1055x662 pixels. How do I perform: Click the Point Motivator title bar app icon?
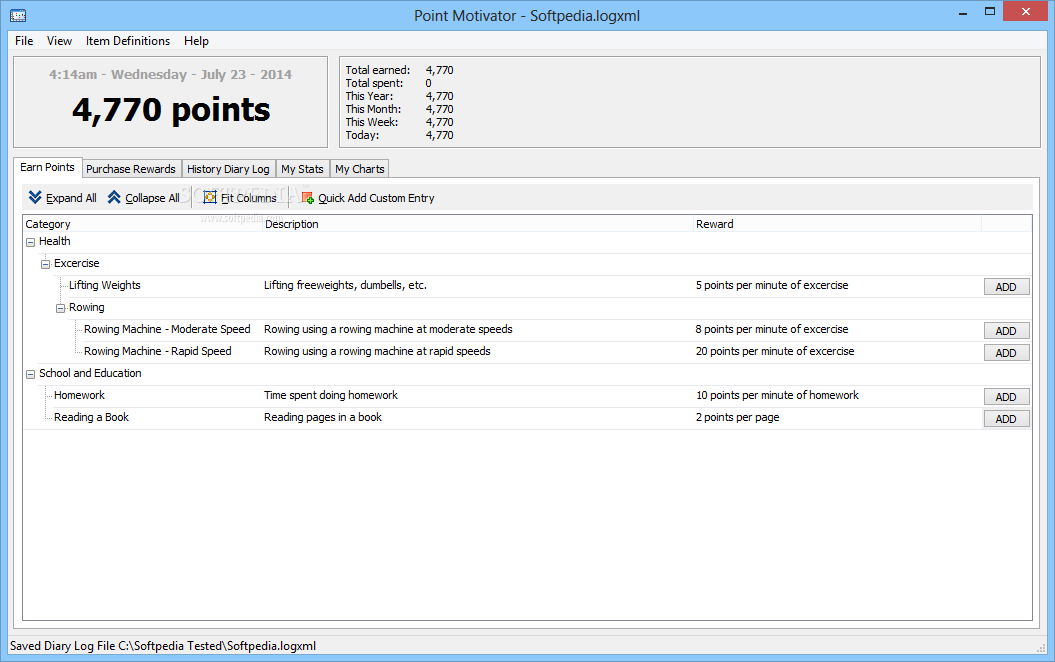tap(18, 15)
